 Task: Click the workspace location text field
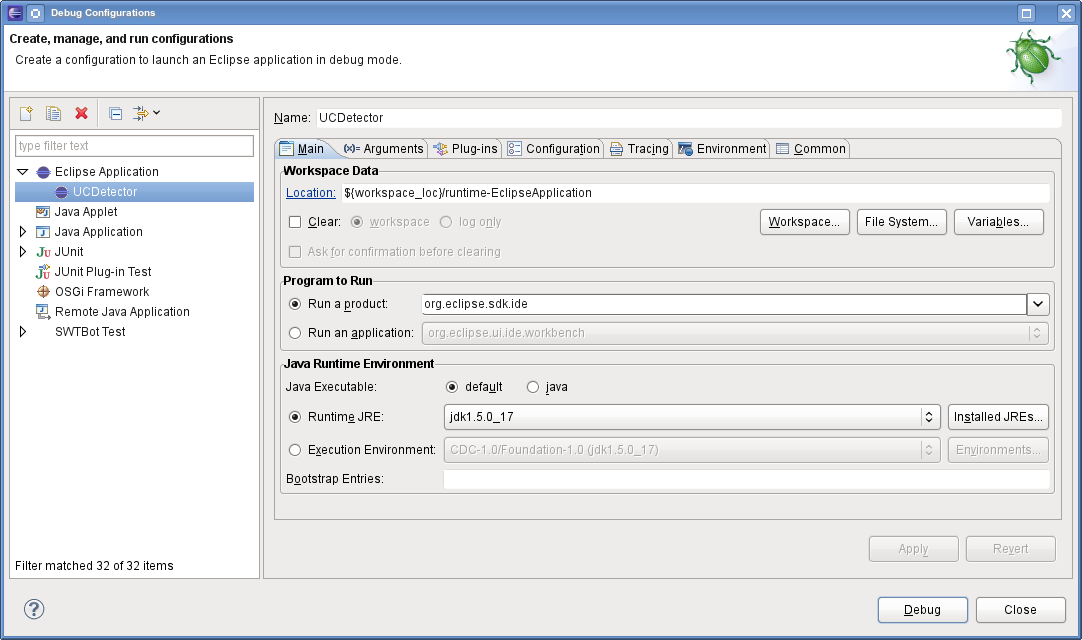pos(696,193)
